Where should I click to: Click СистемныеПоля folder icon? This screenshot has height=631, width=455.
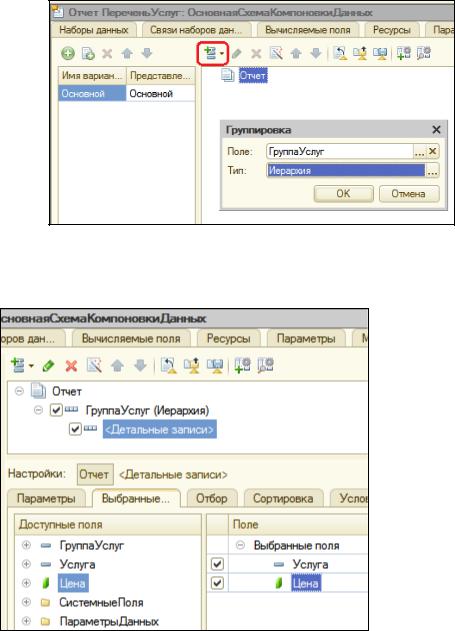point(45,602)
